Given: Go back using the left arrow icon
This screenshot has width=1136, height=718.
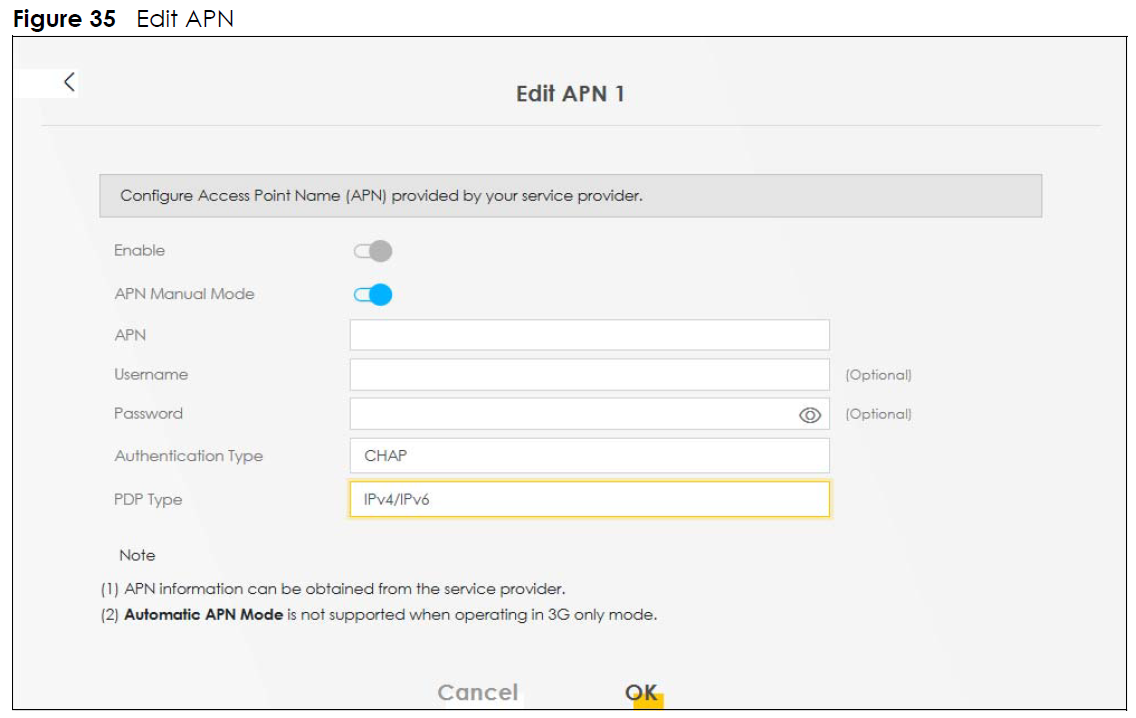Looking at the screenshot, I should pos(69,83).
